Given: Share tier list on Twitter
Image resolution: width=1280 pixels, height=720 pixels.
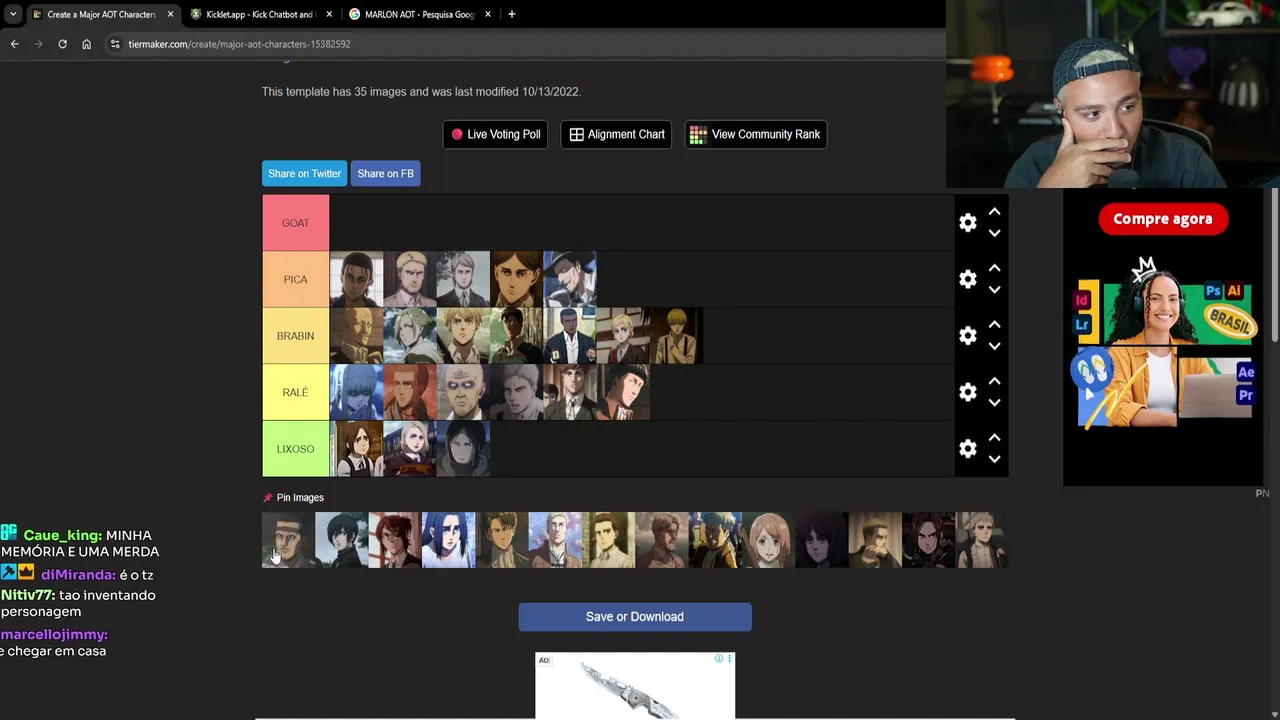Looking at the screenshot, I should (x=304, y=173).
